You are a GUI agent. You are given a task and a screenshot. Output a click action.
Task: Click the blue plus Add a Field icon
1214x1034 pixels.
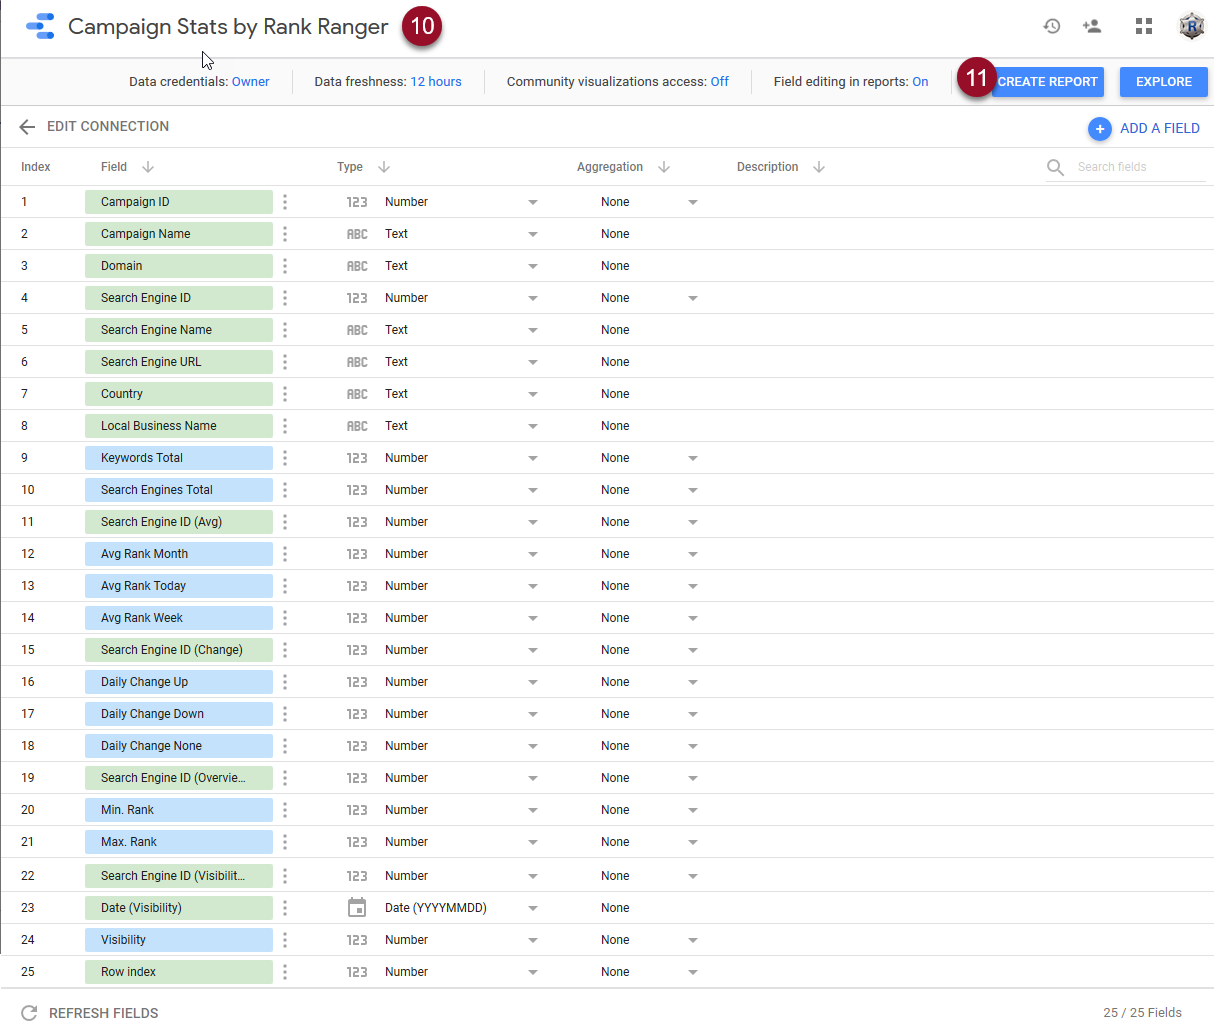[x=1099, y=129]
